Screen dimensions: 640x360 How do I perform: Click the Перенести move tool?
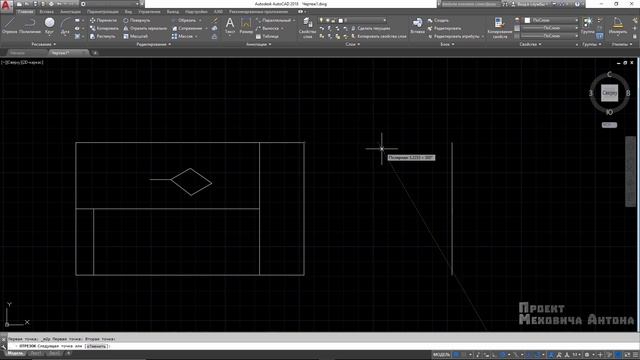pyautogui.click(x=103, y=20)
